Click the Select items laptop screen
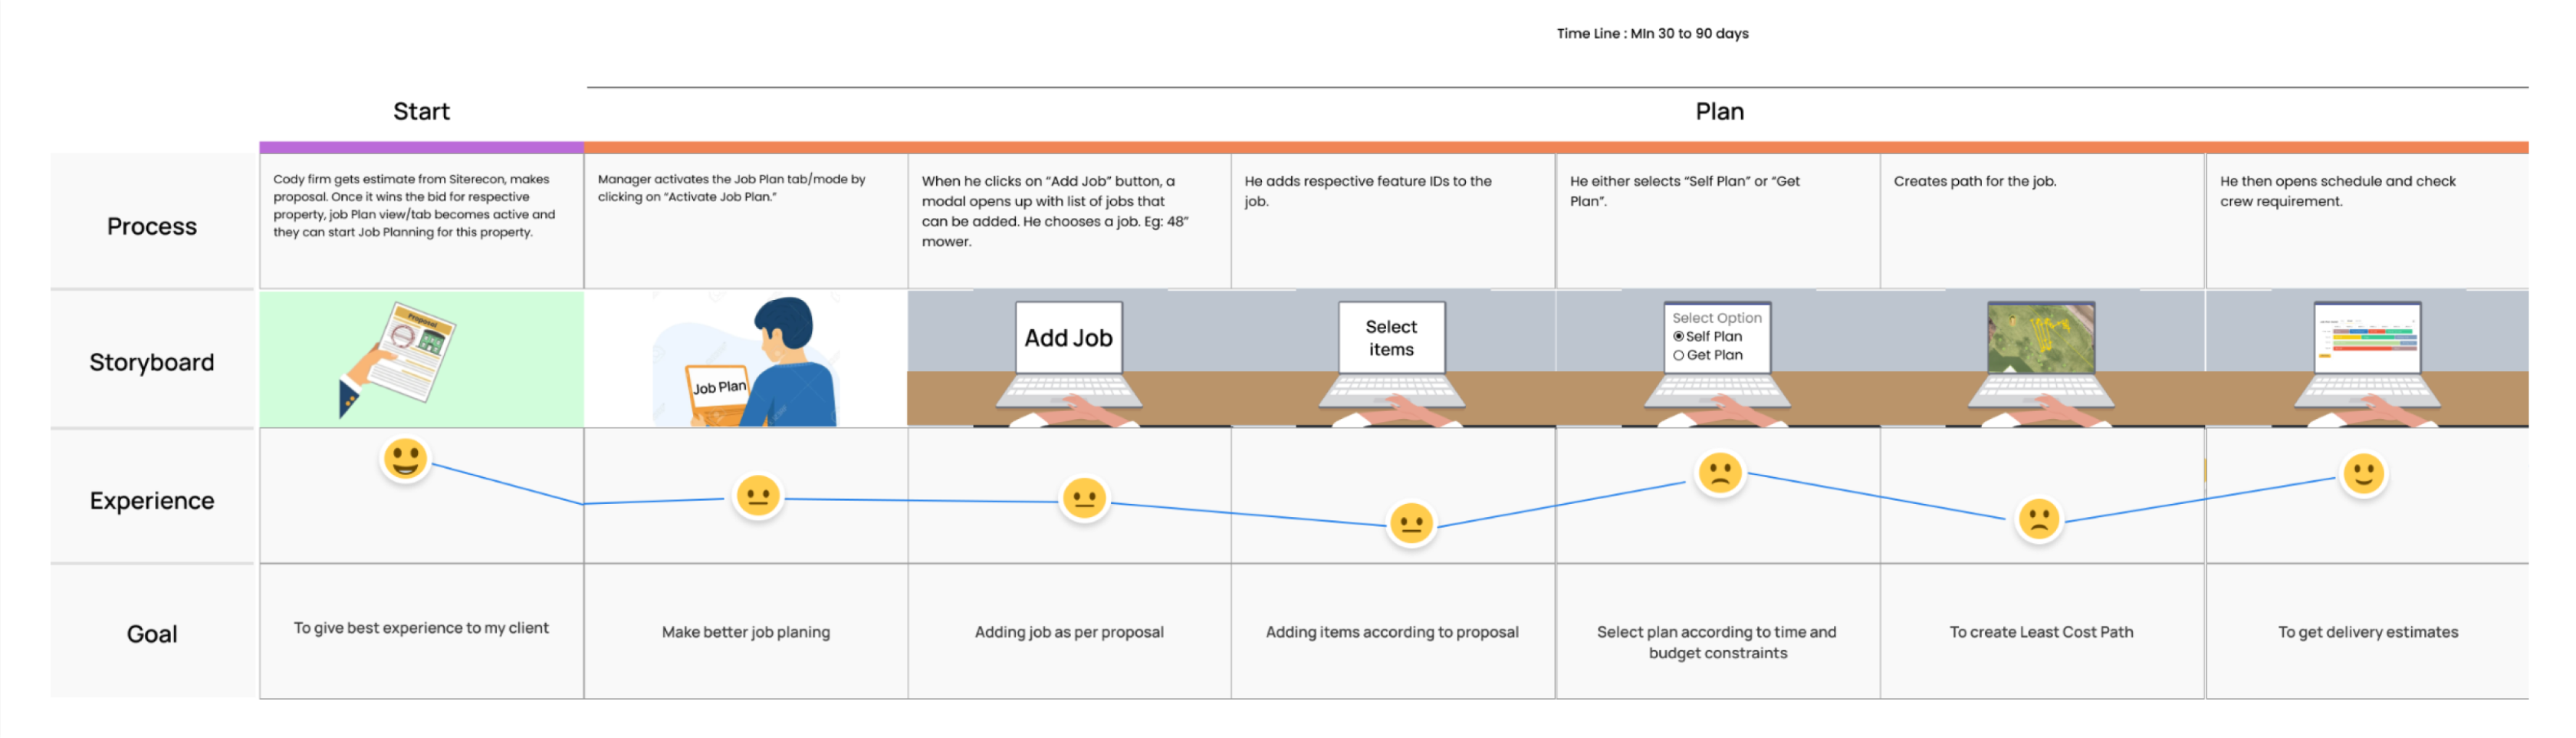 tap(1390, 338)
